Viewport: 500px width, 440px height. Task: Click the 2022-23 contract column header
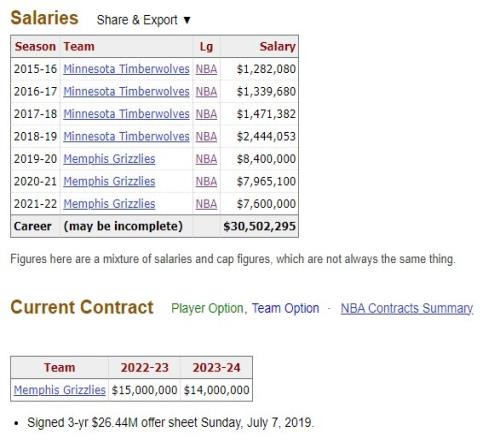[144, 368]
